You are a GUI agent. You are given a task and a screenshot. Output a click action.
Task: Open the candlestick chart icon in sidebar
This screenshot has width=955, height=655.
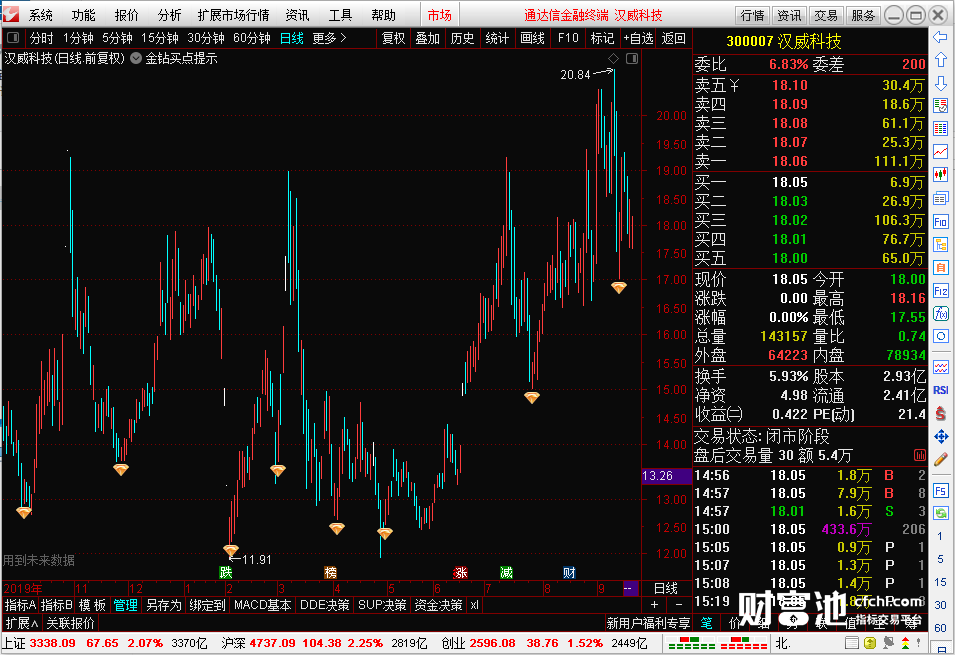click(940, 174)
